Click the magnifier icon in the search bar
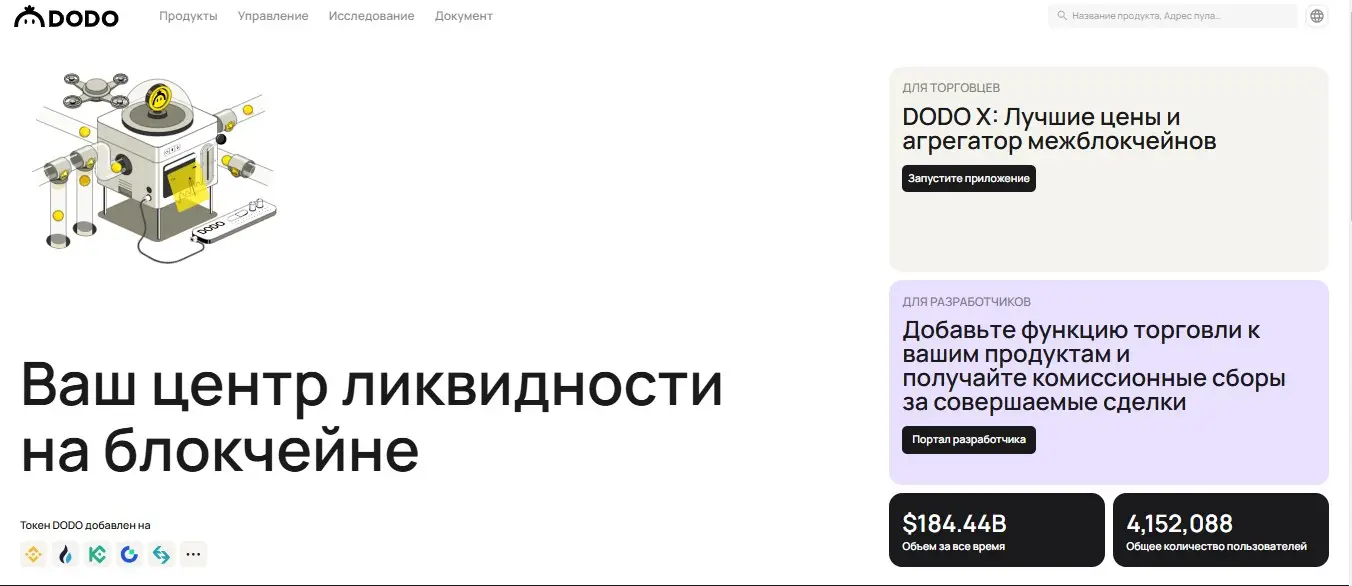The height and width of the screenshot is (586, 1352). (1062, 16)
